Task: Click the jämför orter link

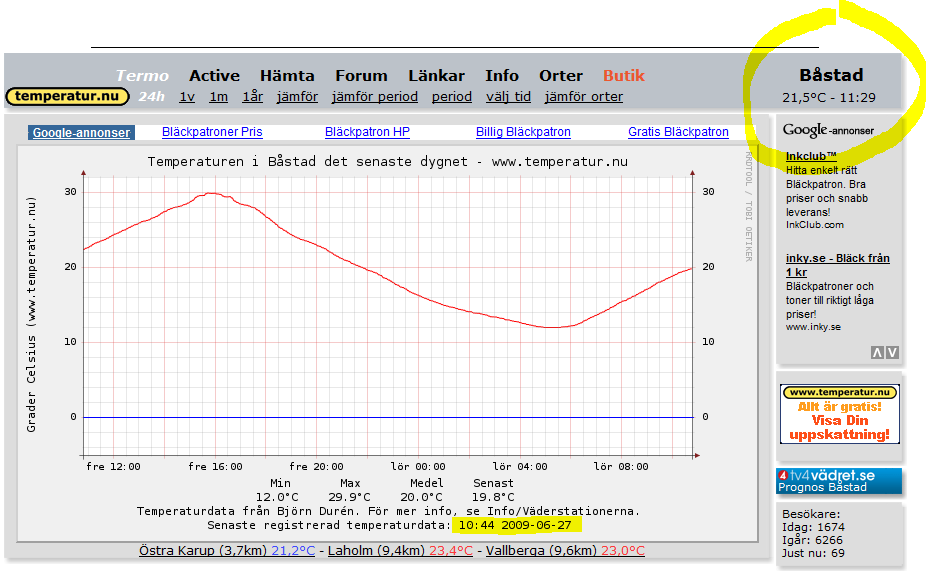Action: pyautogui.click(x=583, y=97)
